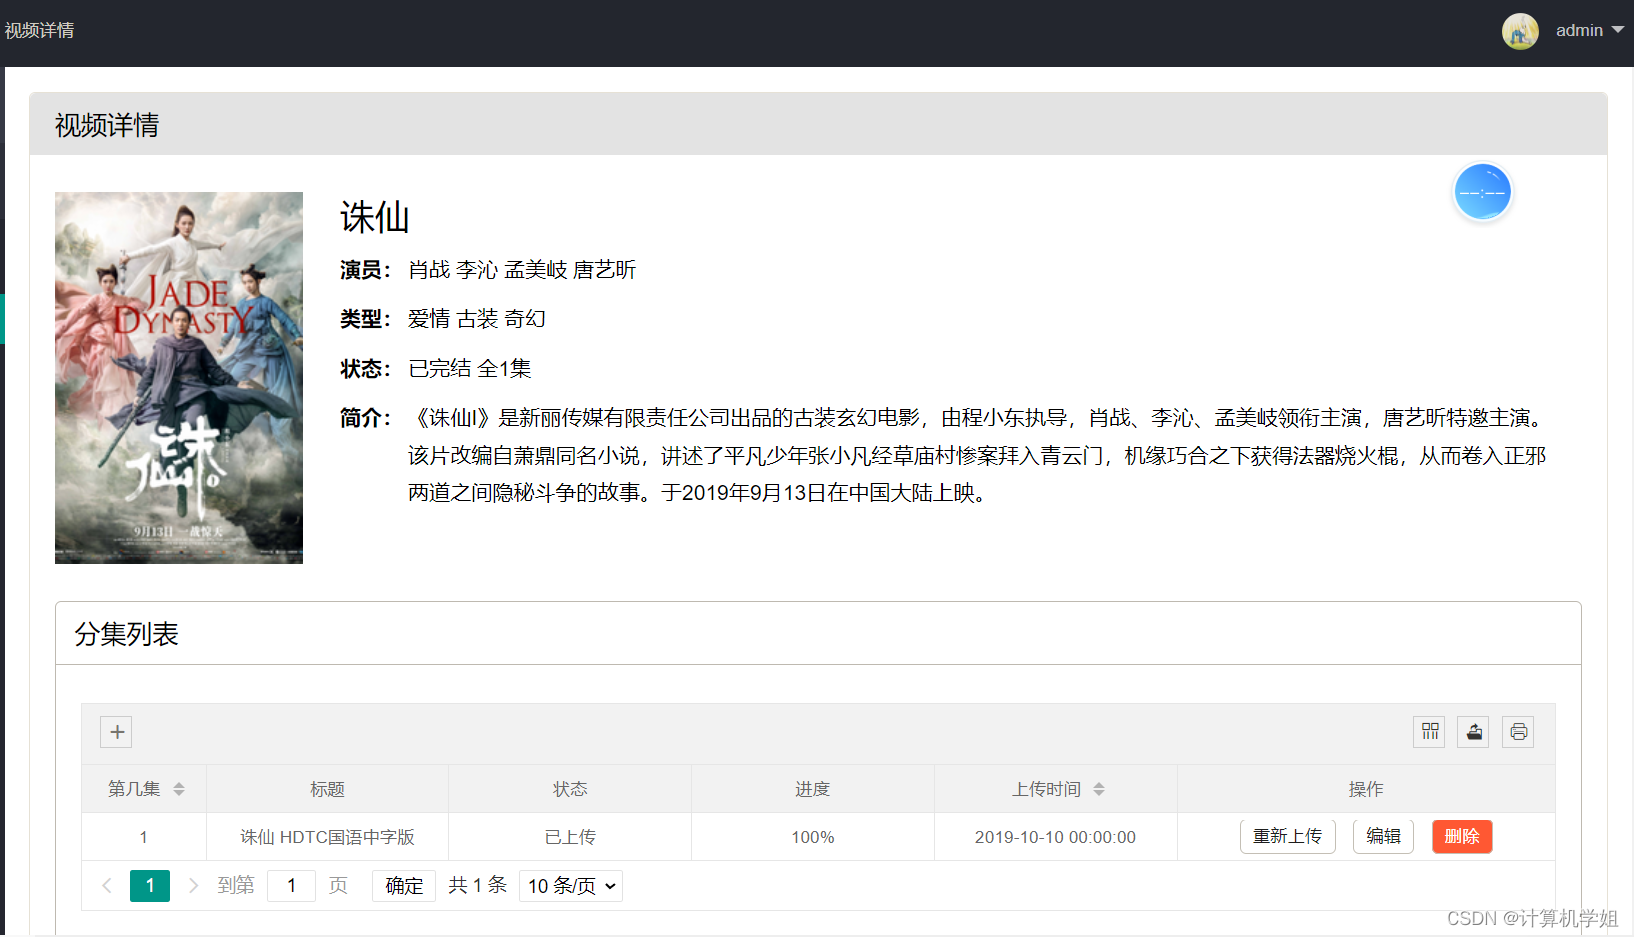Open the 10 条/页 page size dropdown
This screenshot has height=937, width=1634.
[571, 886]
